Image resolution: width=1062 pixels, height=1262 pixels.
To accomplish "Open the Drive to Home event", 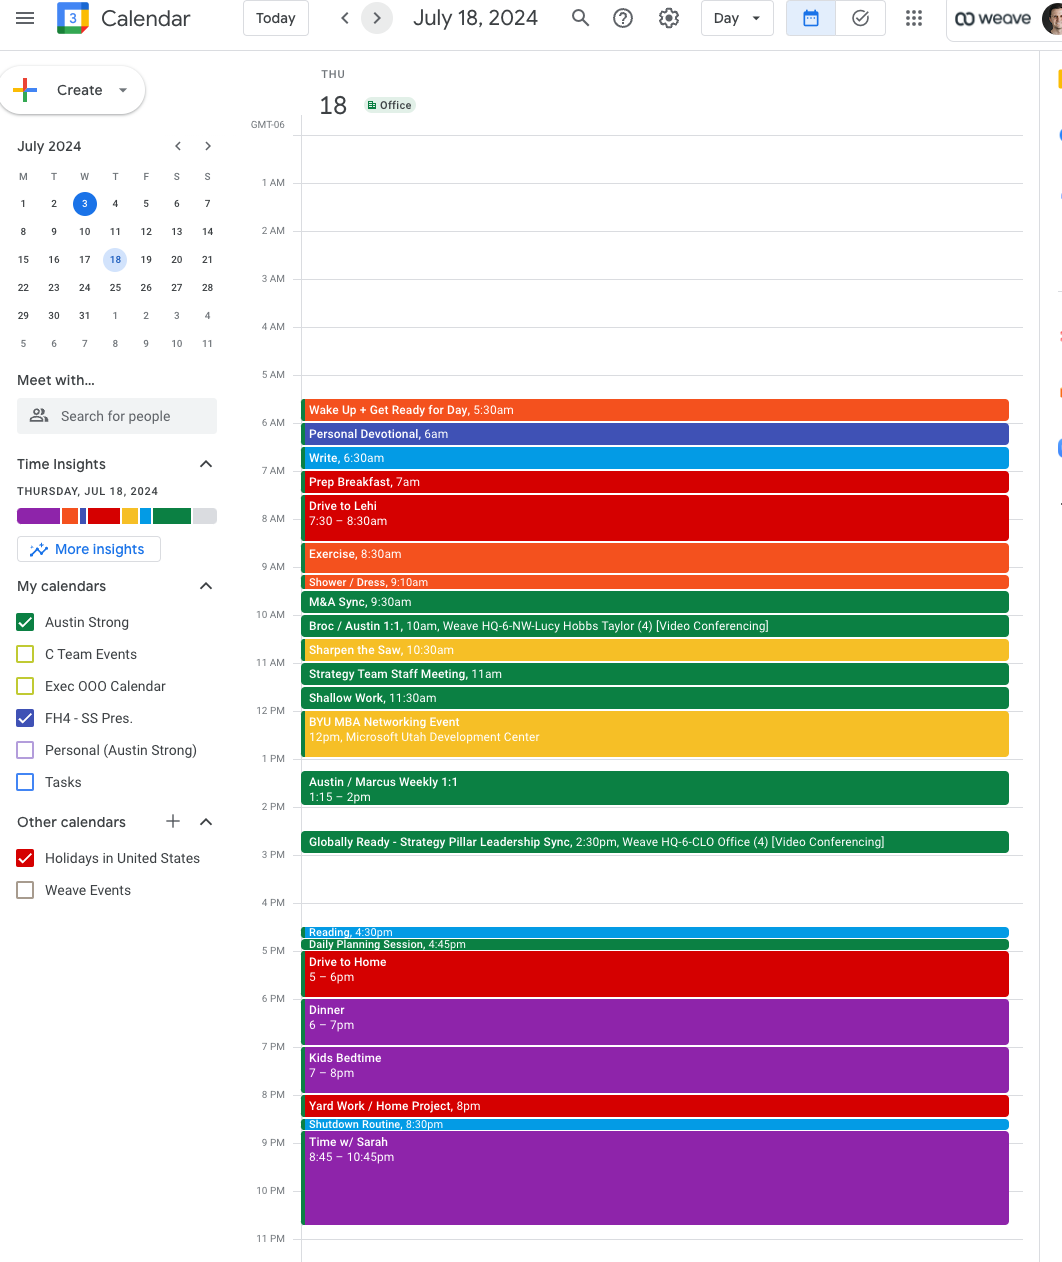I will pos(655,974).
